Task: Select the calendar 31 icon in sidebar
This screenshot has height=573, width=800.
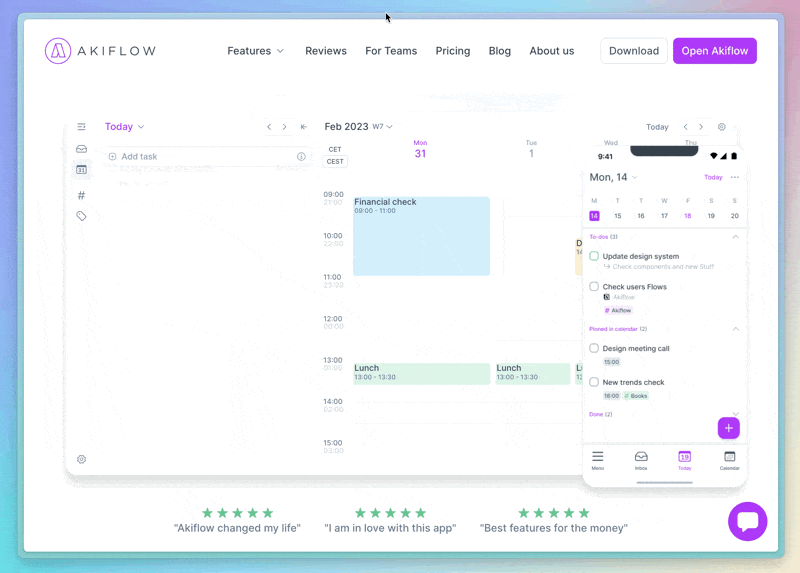Action: tap(81, 170)
